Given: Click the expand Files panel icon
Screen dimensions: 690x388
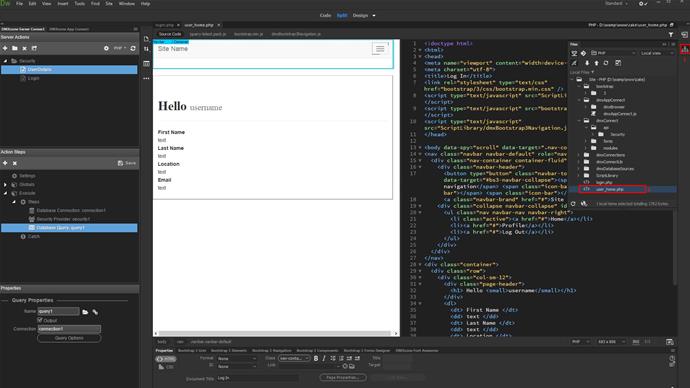Looking at the screenshot, I should 618,63.
